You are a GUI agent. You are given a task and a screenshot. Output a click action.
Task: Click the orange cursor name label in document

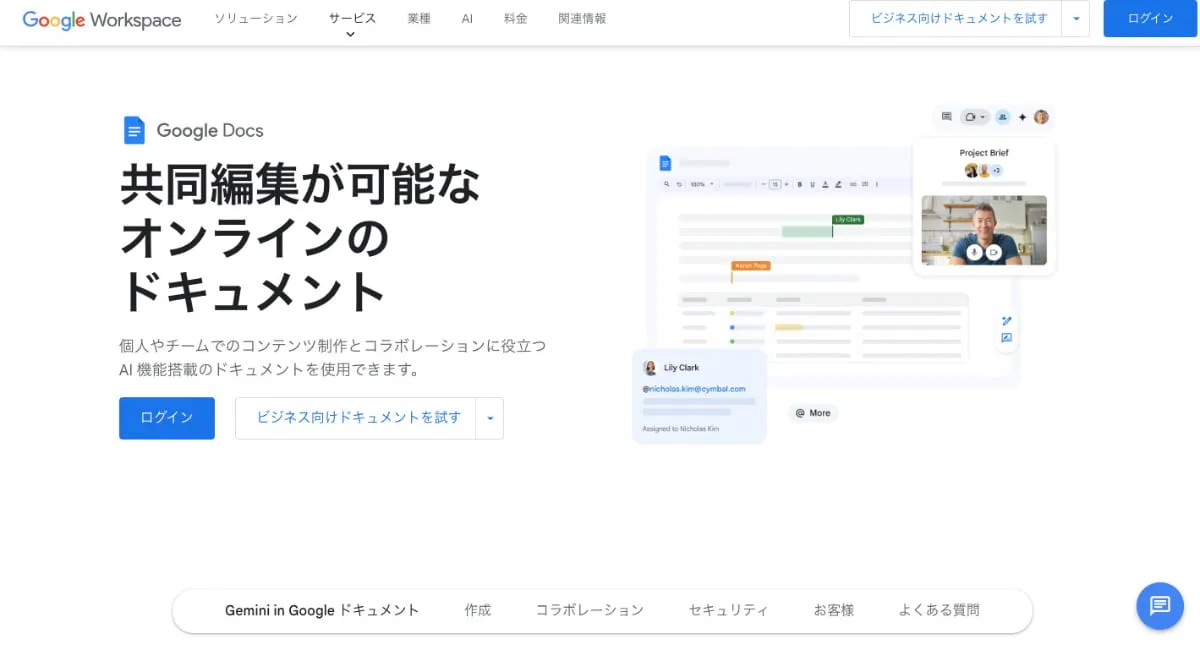[751, 266]
